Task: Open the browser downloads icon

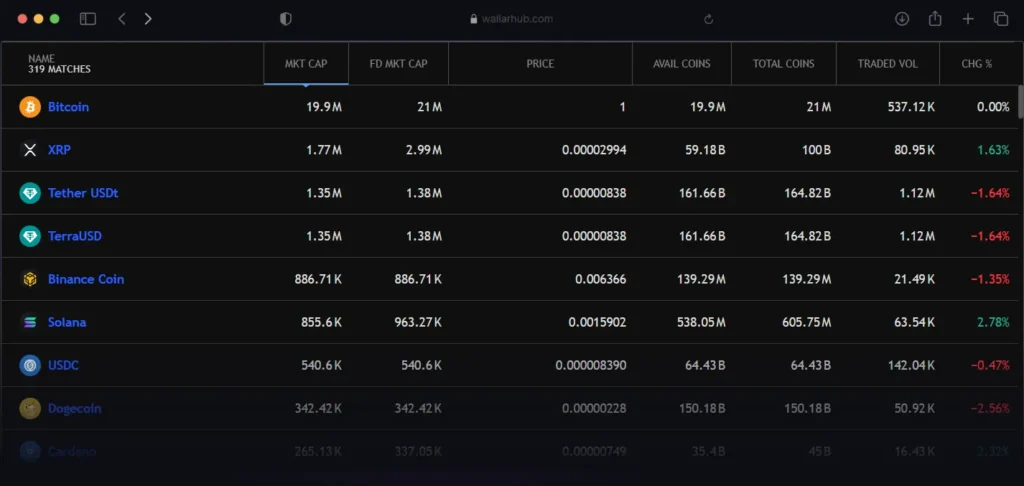Action: click(x=902, y=19)
